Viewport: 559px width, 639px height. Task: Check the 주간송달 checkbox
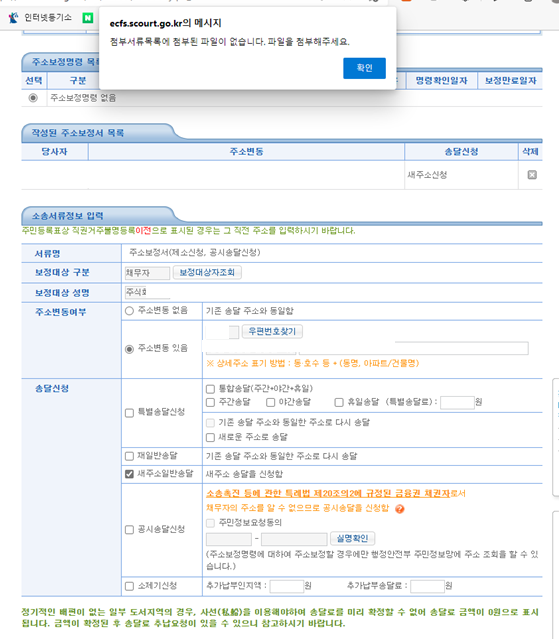pos(210,403)
